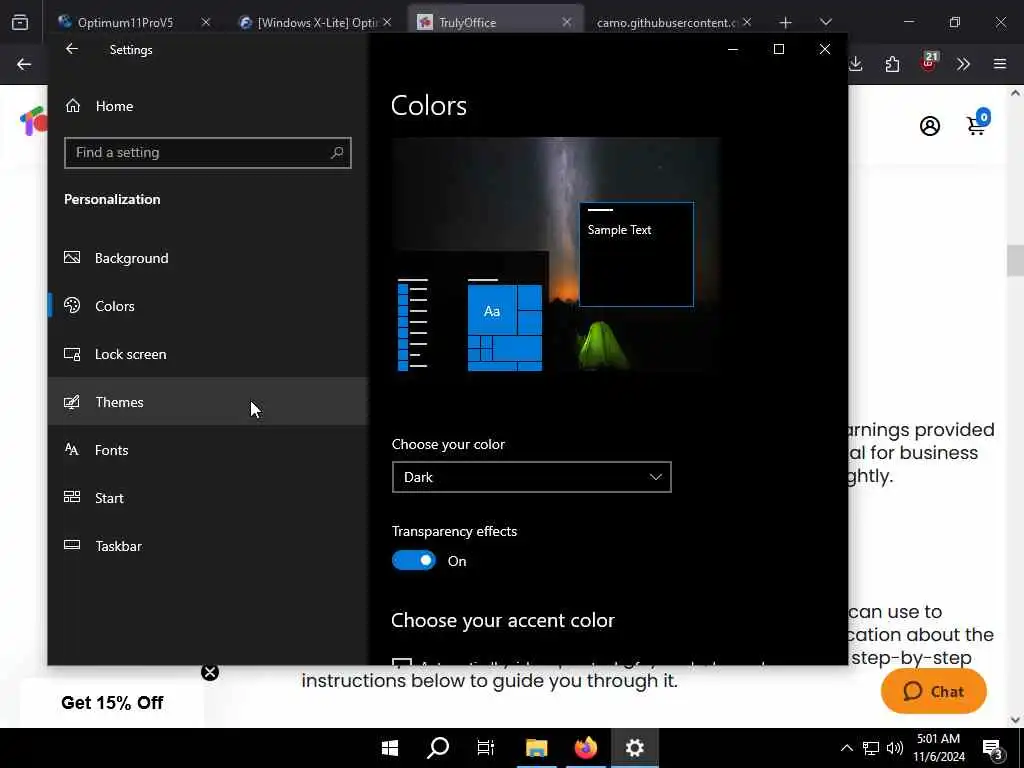1024x768 pixels.
Task: Click the Find a setting search box
Action: (208, 153)
